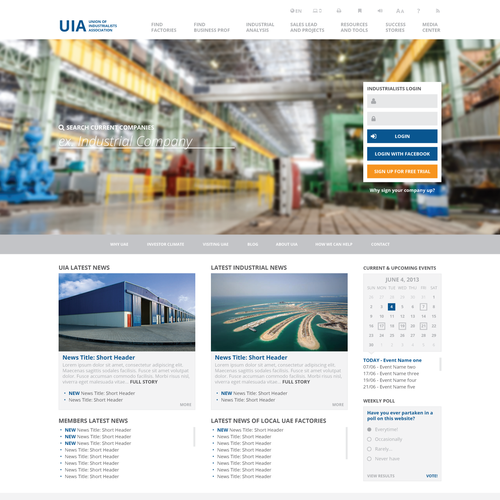Open Latest Industrial News headline title
The height and width of the screenshot is (500, 500).
251,357
